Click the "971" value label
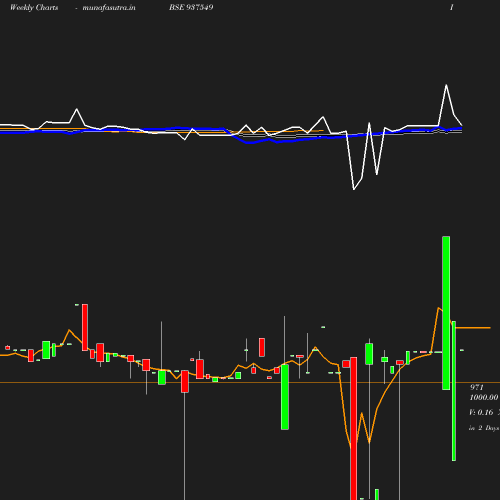Screen dimensions: 500x500 coord(477,387)
